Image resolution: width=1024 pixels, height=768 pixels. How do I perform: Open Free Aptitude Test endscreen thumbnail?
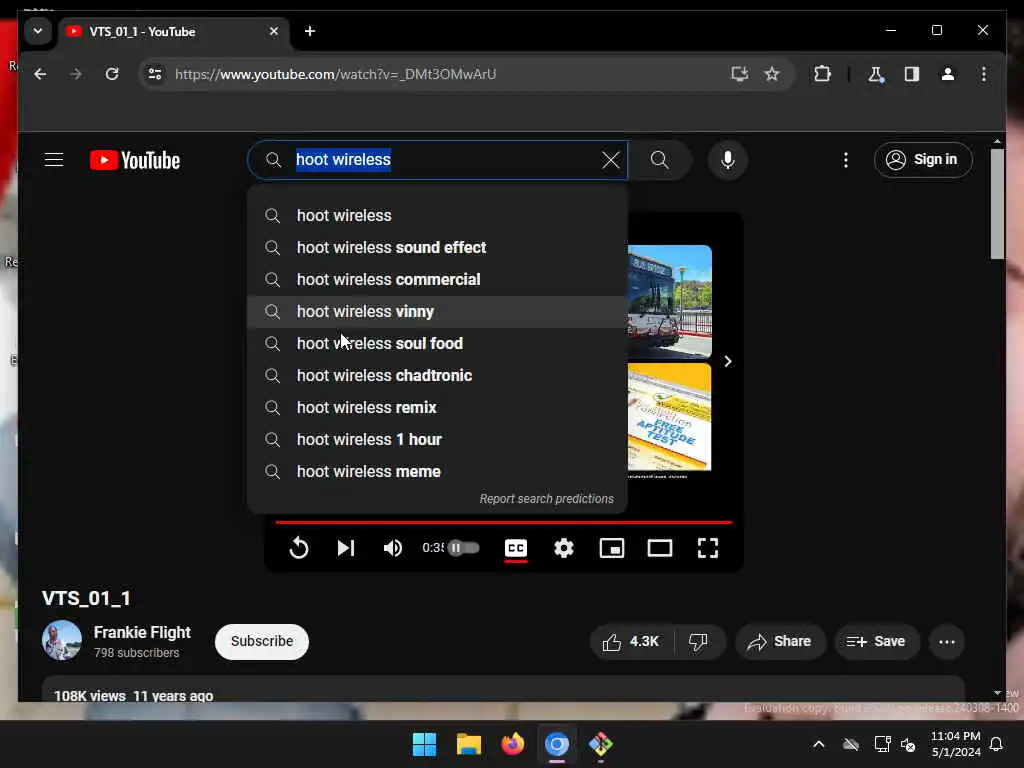(x=669, y=417)
